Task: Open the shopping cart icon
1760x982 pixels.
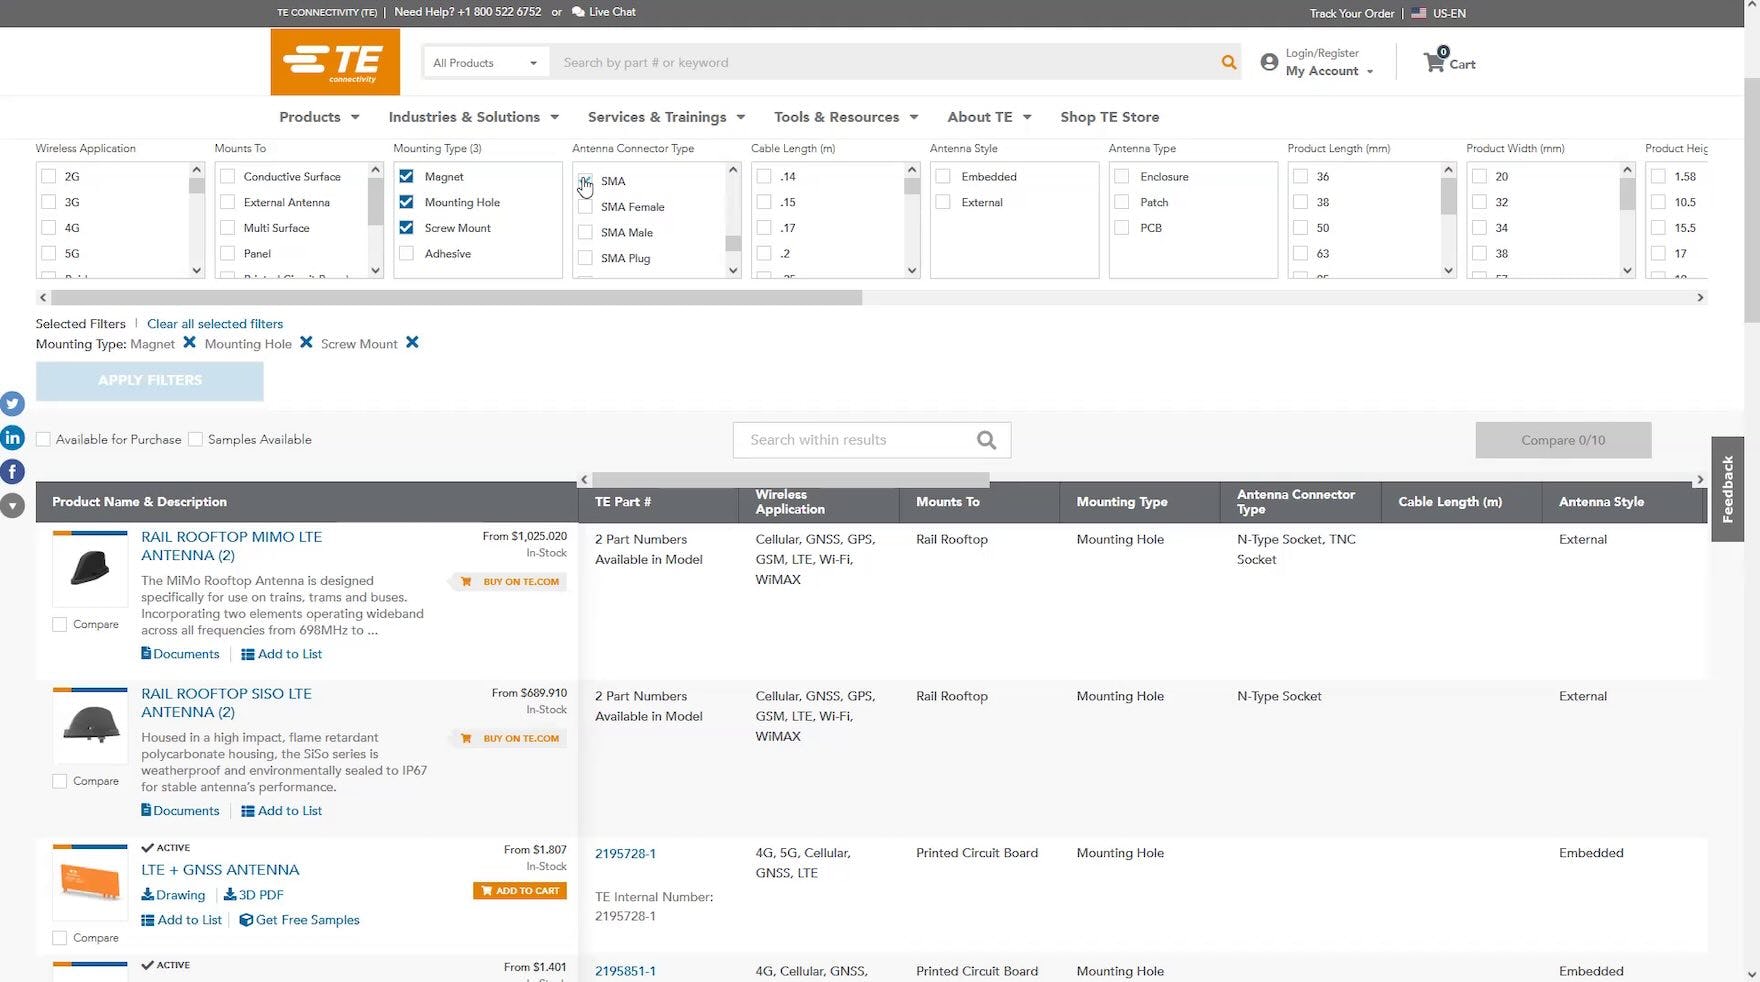Action: [1434, 62]
